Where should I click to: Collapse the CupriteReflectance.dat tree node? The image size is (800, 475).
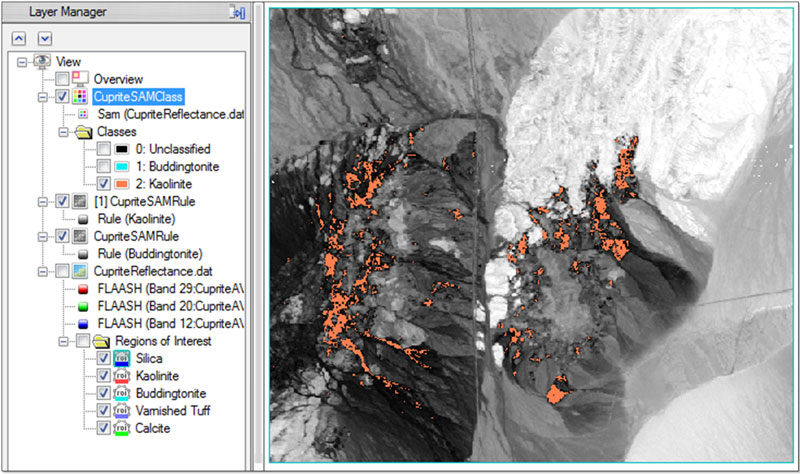[43, 270]
